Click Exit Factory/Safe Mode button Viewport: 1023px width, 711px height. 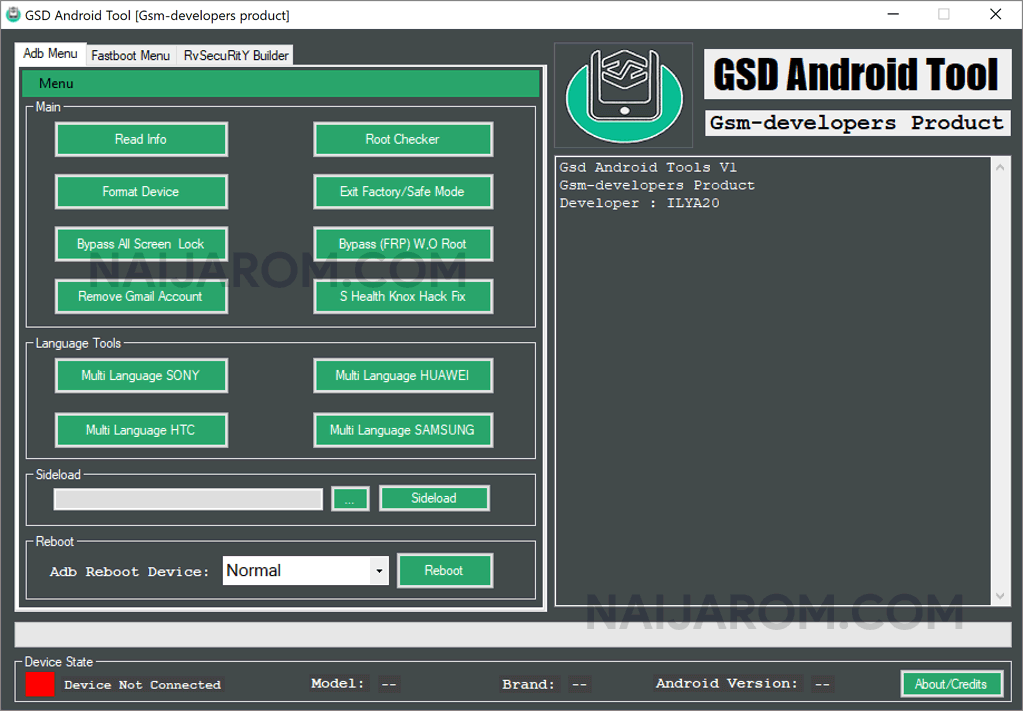tap(403, 192)
